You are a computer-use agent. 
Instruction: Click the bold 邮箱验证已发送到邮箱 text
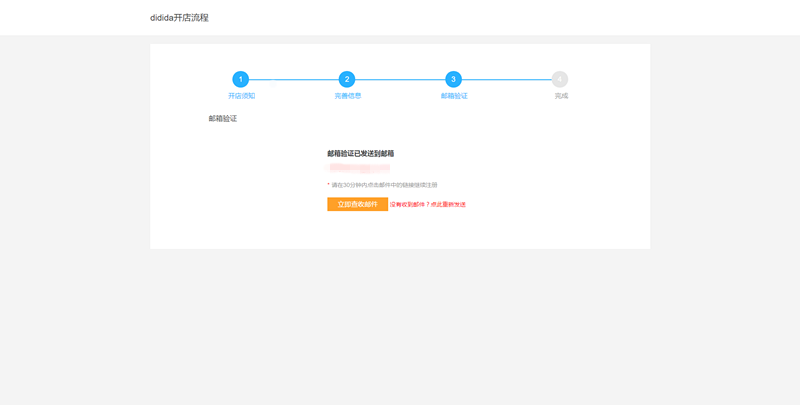(x=360, y=154)
